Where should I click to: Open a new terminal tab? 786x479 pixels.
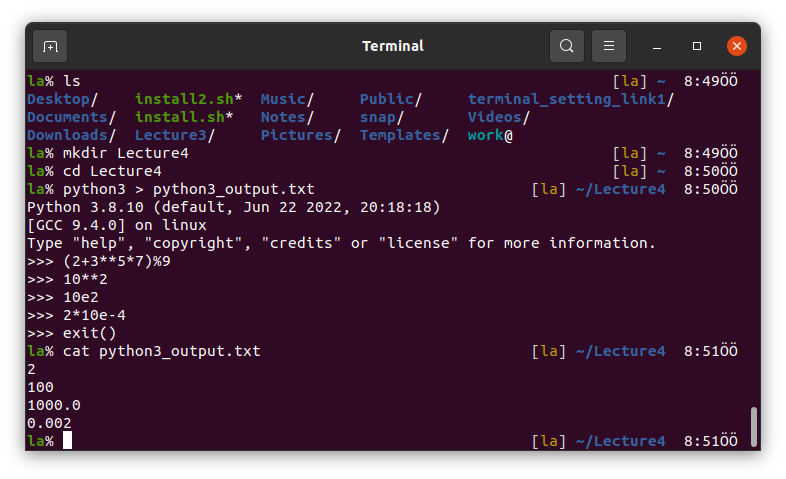click(50, 46)
